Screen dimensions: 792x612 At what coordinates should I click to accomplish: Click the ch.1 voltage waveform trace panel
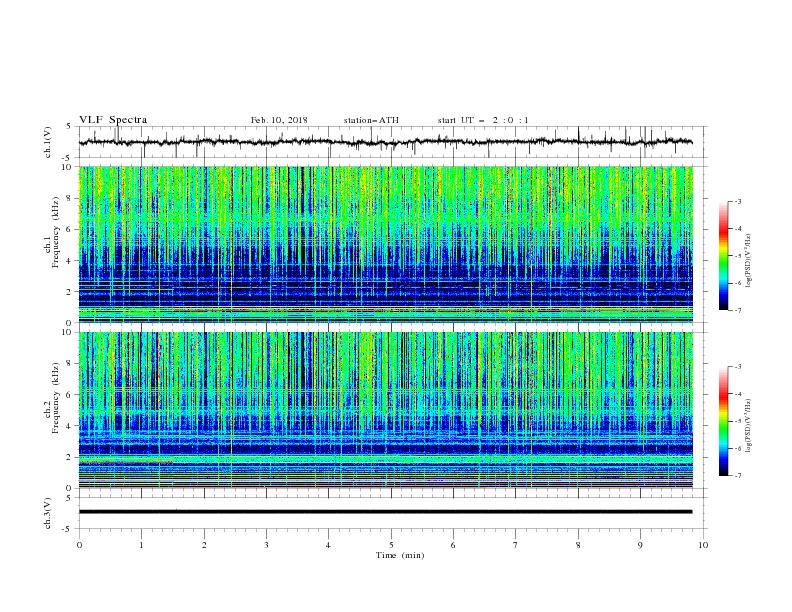click(392, 142)
